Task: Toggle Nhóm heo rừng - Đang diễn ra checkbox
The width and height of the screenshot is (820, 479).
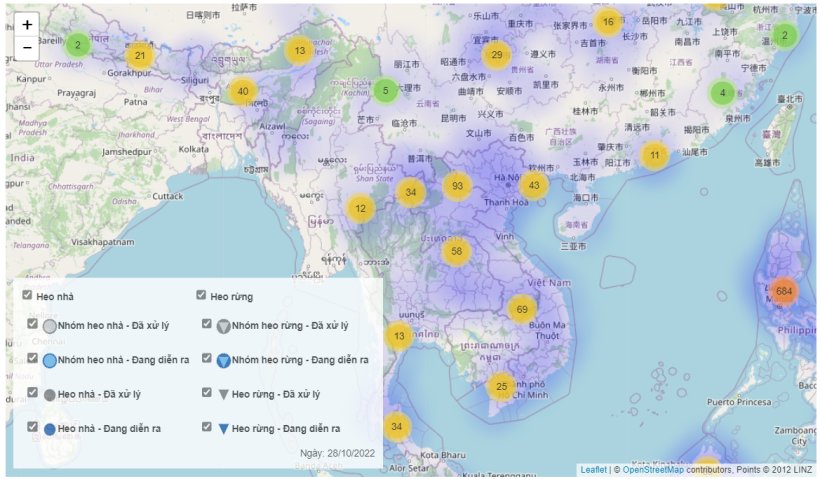Action: (207, 358)
